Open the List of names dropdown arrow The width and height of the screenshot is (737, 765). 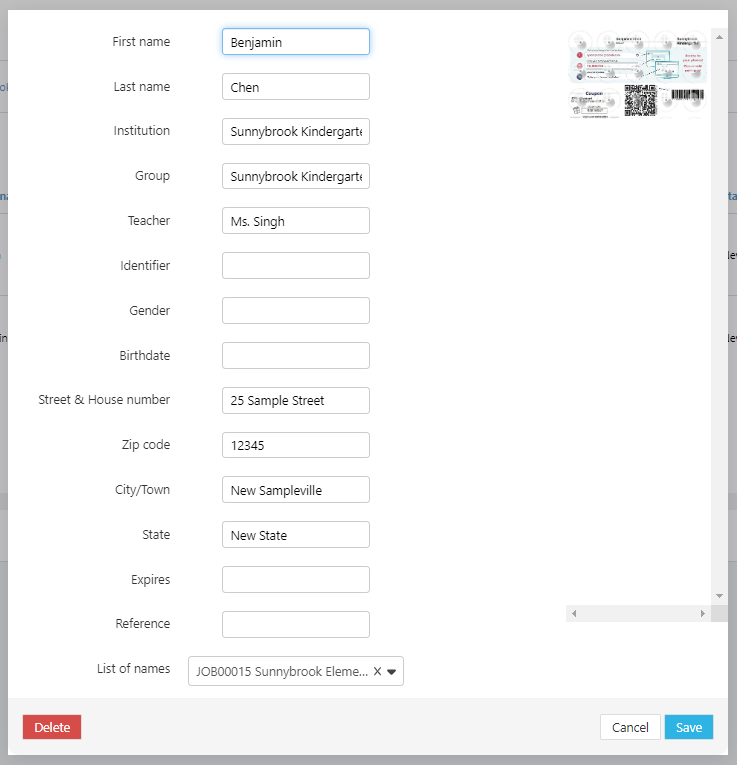391,672
